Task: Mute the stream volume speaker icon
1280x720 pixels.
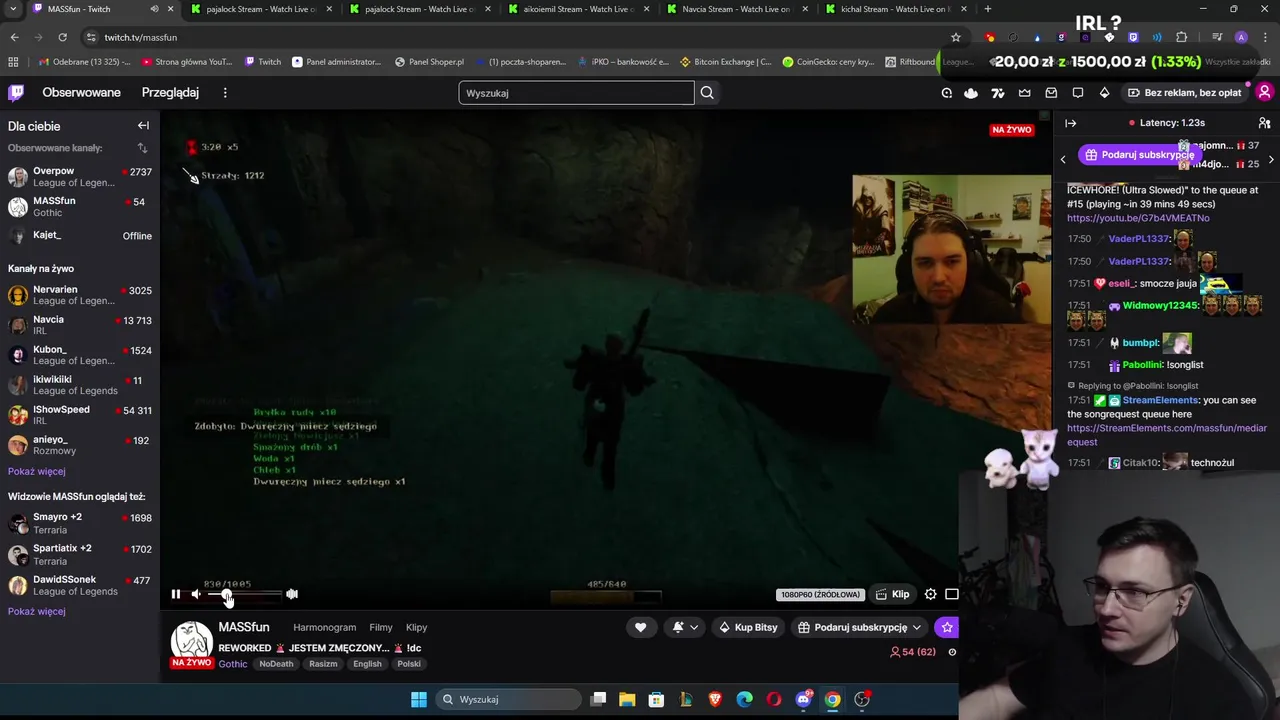Action: (x=196, y=594)
